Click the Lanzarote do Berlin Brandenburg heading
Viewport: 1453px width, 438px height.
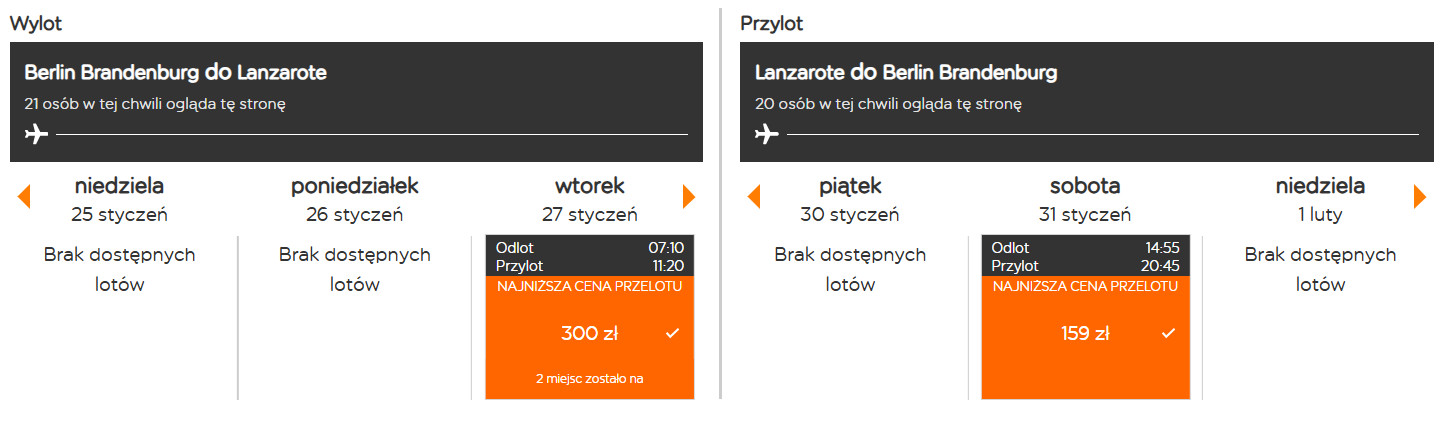(906, 73)
